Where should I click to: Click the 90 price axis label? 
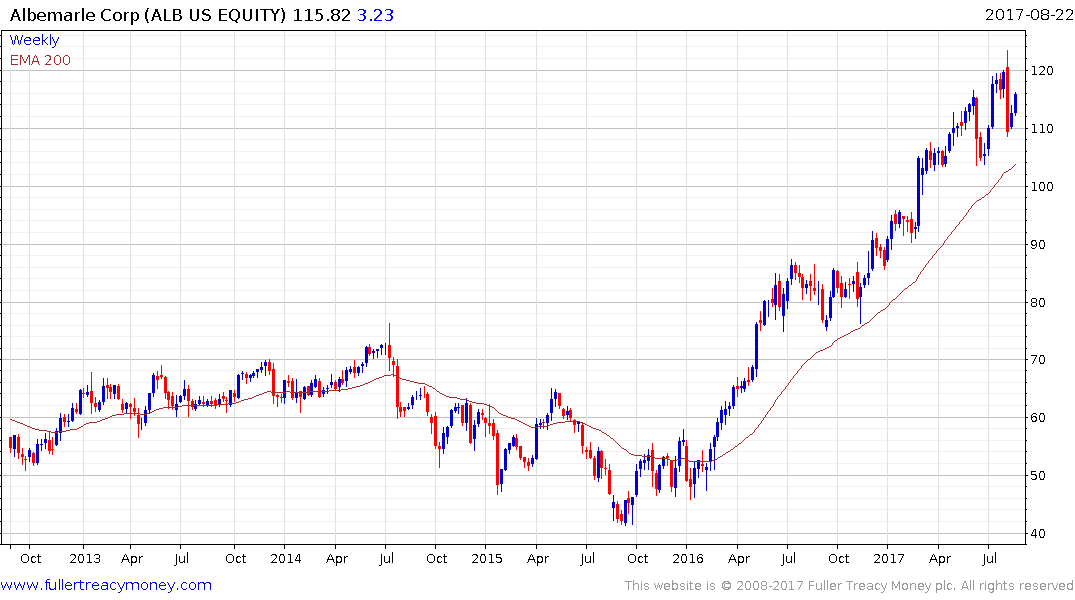1038,244
